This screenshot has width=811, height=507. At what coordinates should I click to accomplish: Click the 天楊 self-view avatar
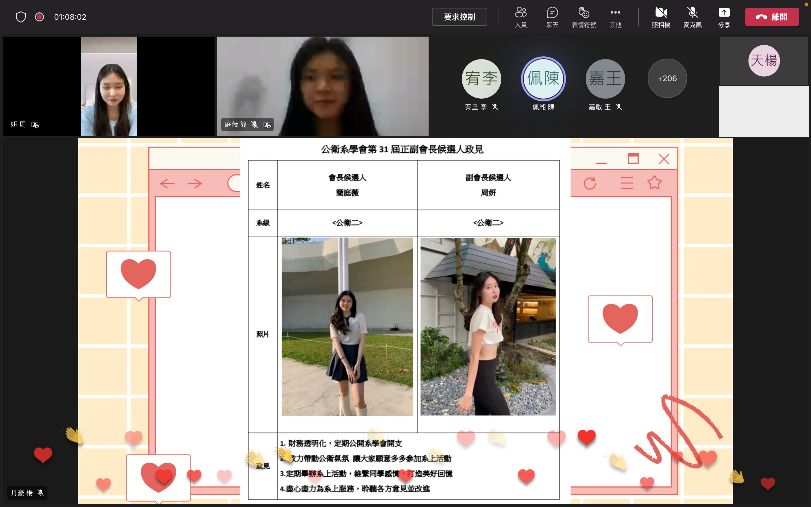(x=764, y=62)
